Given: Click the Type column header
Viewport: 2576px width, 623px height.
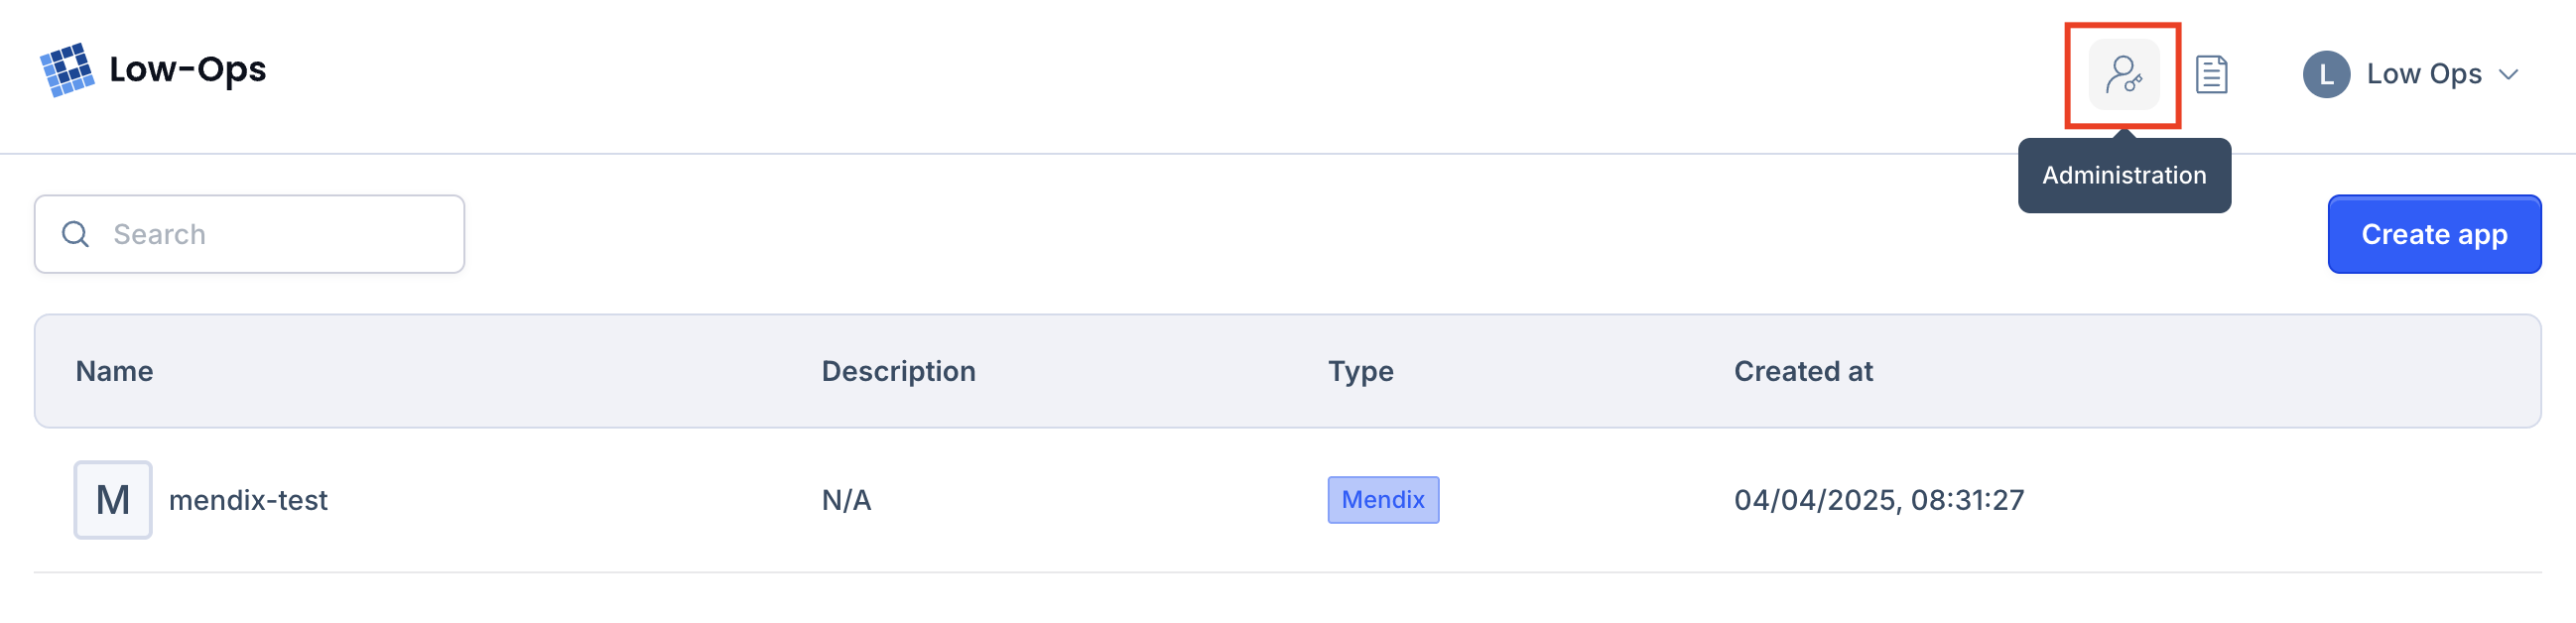Looking at the screenshot, I should (1360, 371).
